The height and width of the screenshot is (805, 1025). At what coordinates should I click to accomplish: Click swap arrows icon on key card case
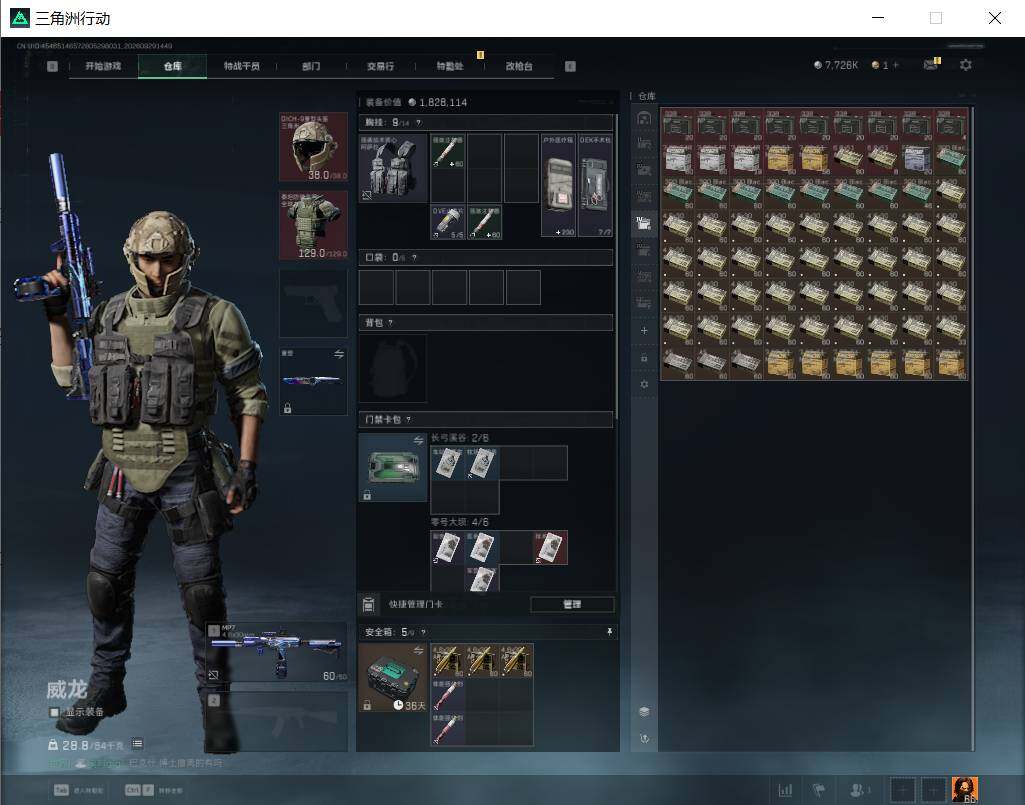[x=418, y=441]
